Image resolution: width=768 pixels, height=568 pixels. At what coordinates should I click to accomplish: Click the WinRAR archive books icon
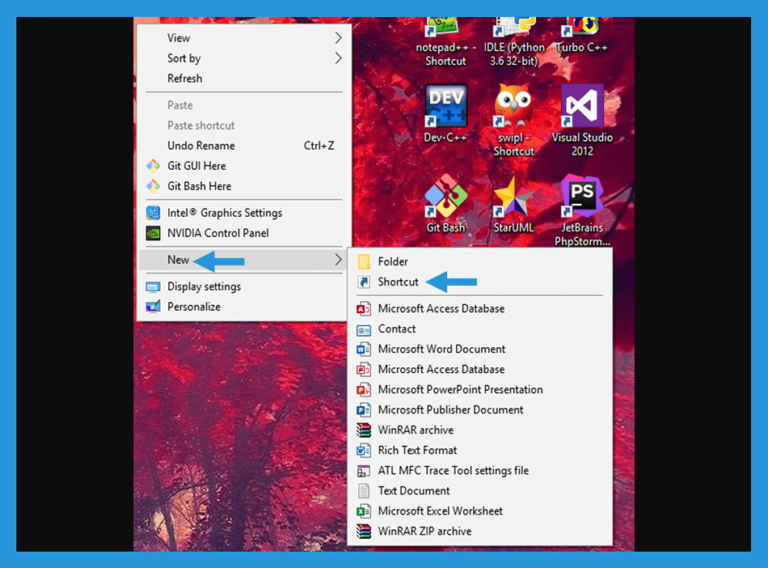364,430
